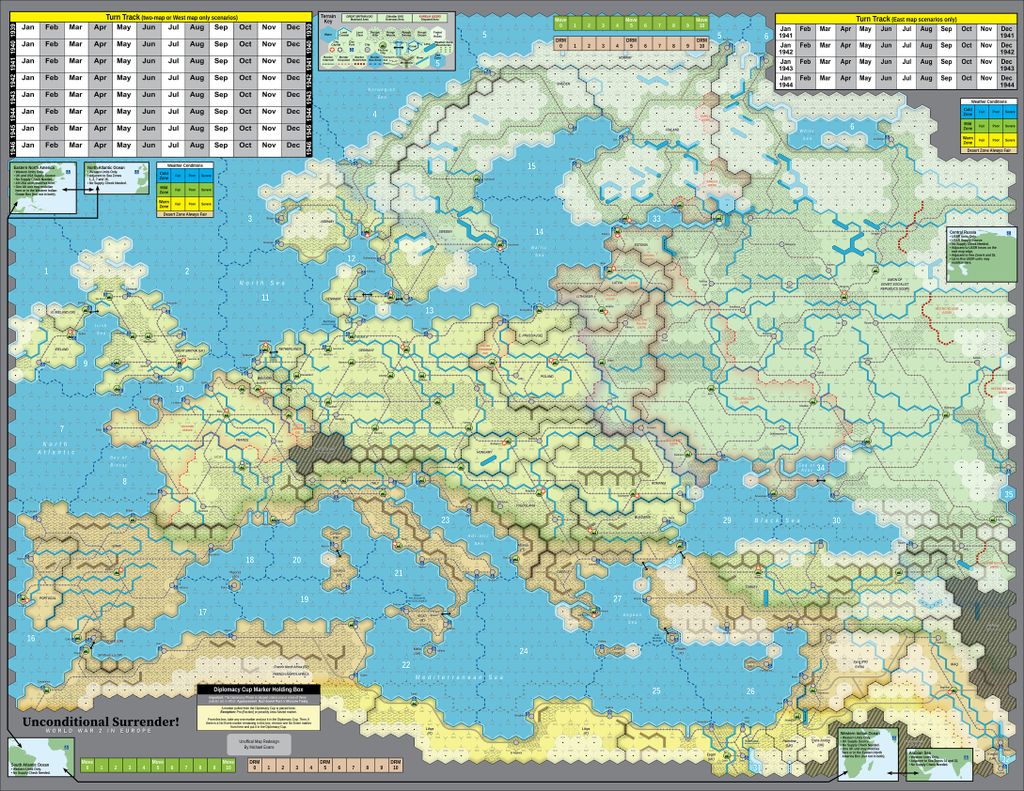Click the Western Indian Ocean holding box

click(x=868, y=754)
